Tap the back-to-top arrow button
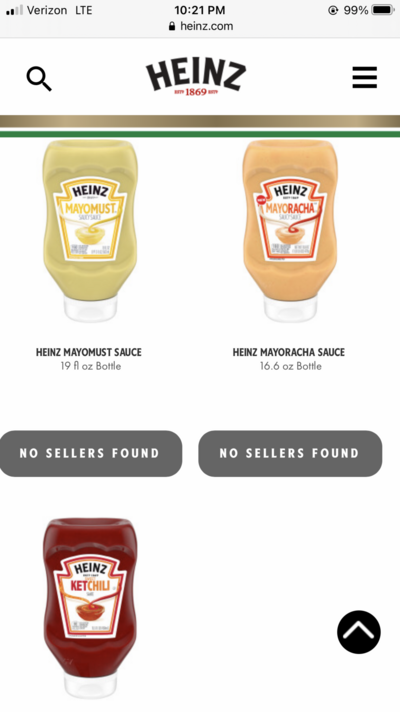Image resolution: width=400 pixels, height=712 pixels. [359, 632]
